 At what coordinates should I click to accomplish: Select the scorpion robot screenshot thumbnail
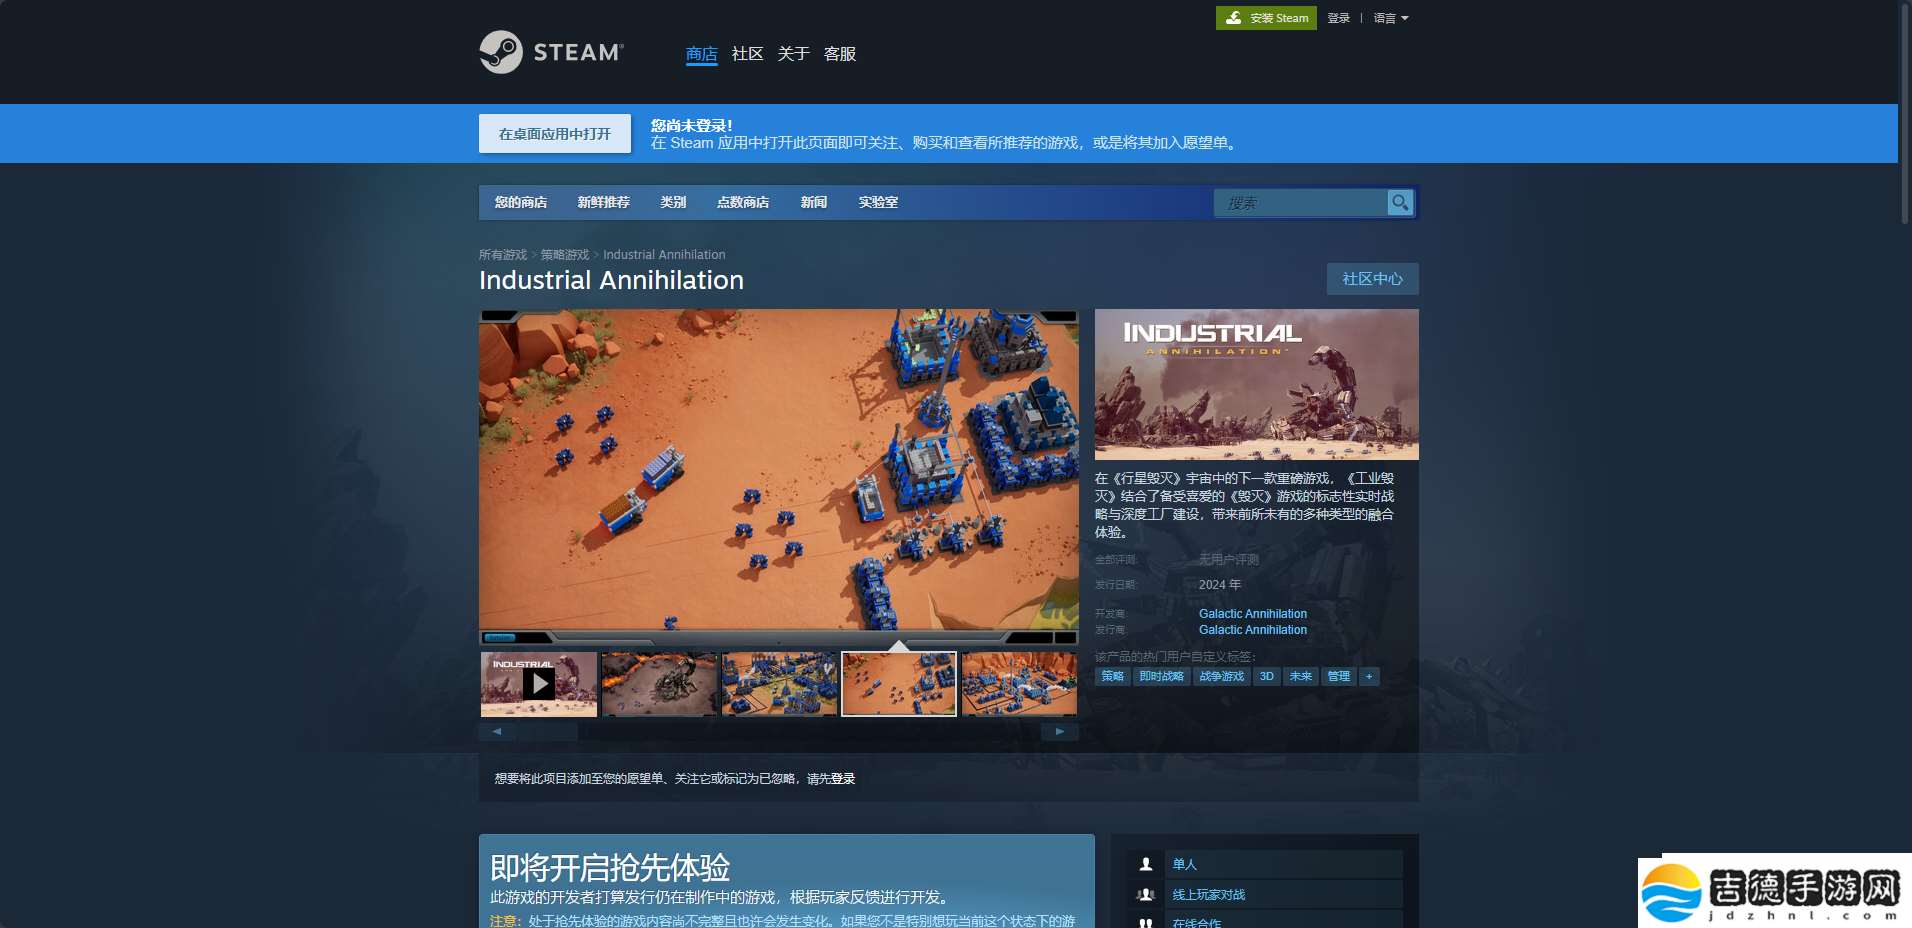(659, 684)
